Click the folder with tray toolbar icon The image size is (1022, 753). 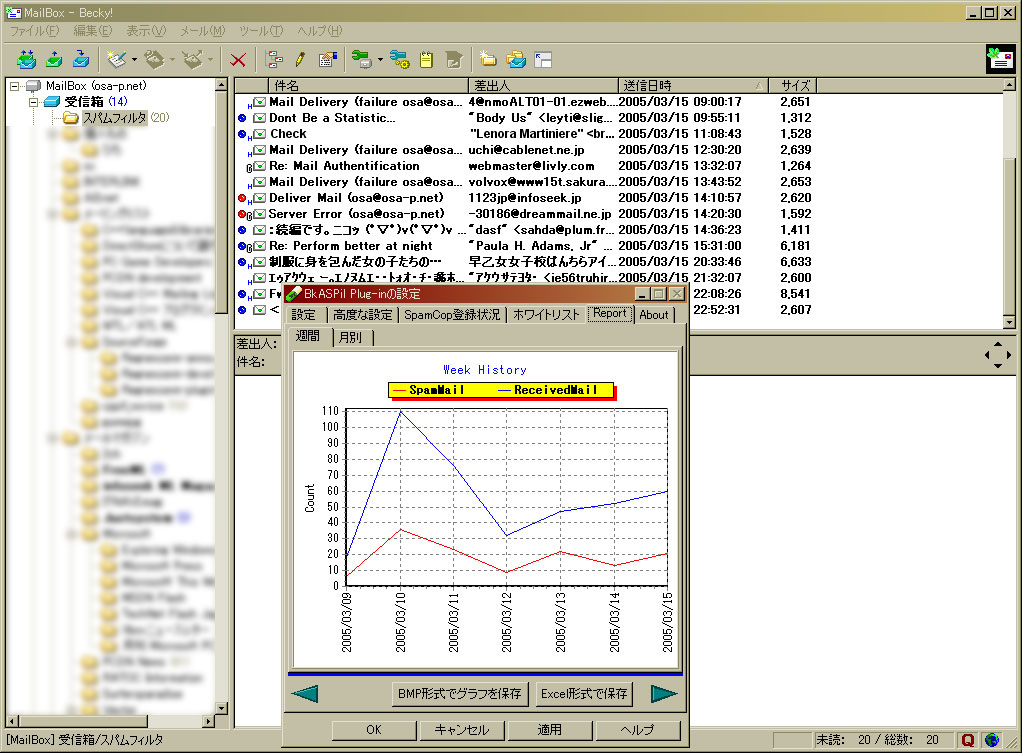tap(516, 59)
